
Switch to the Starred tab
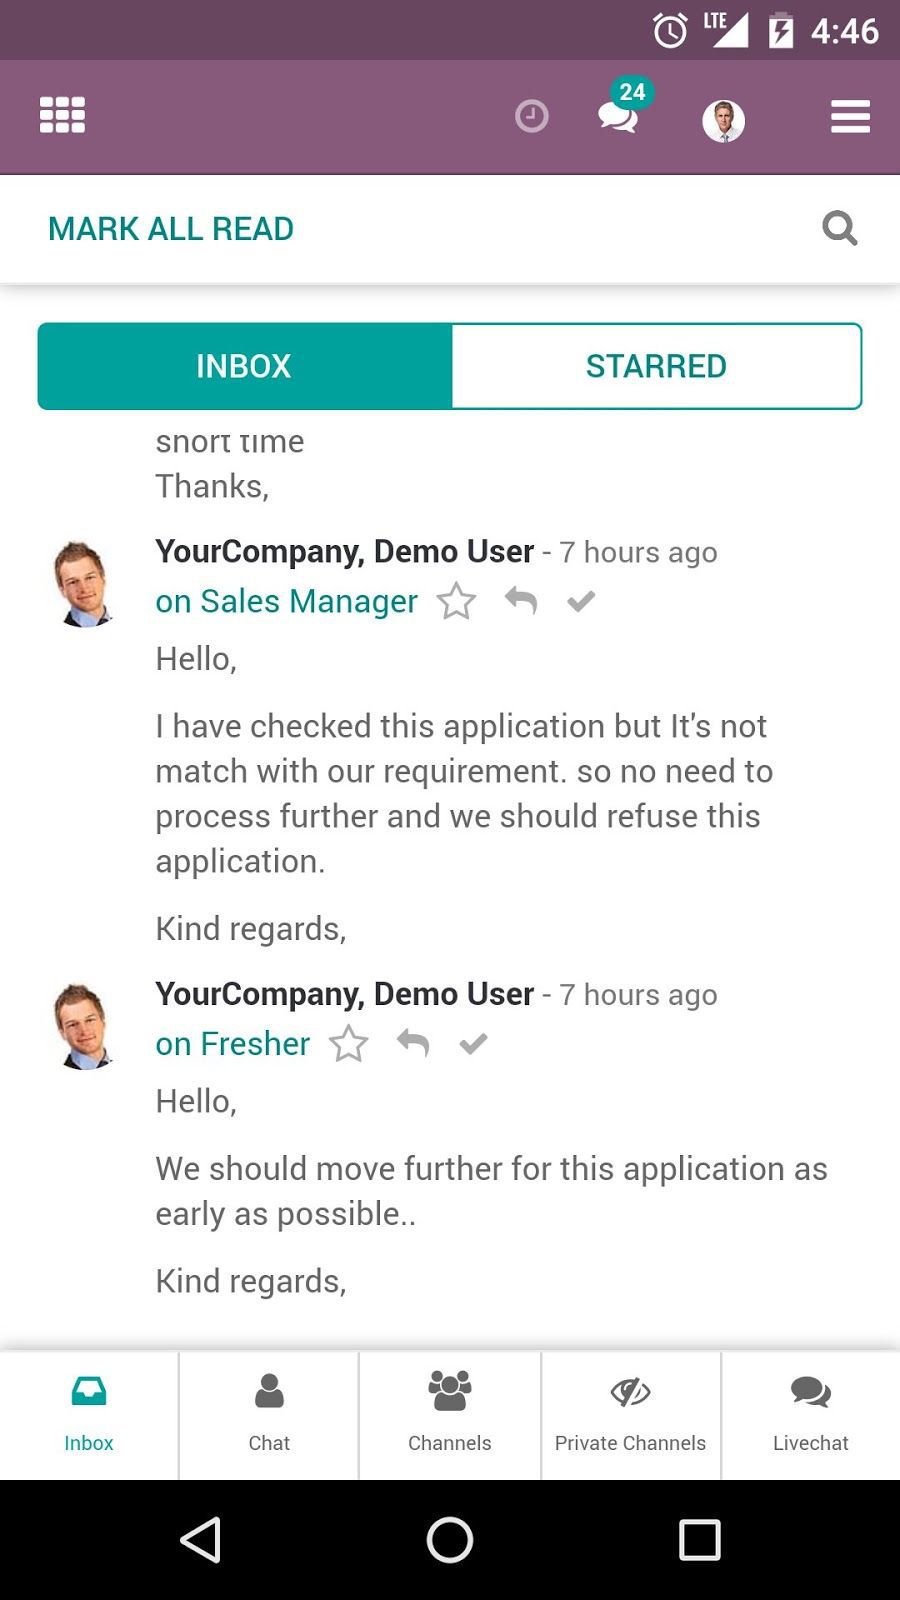click(x=656, y=366)
